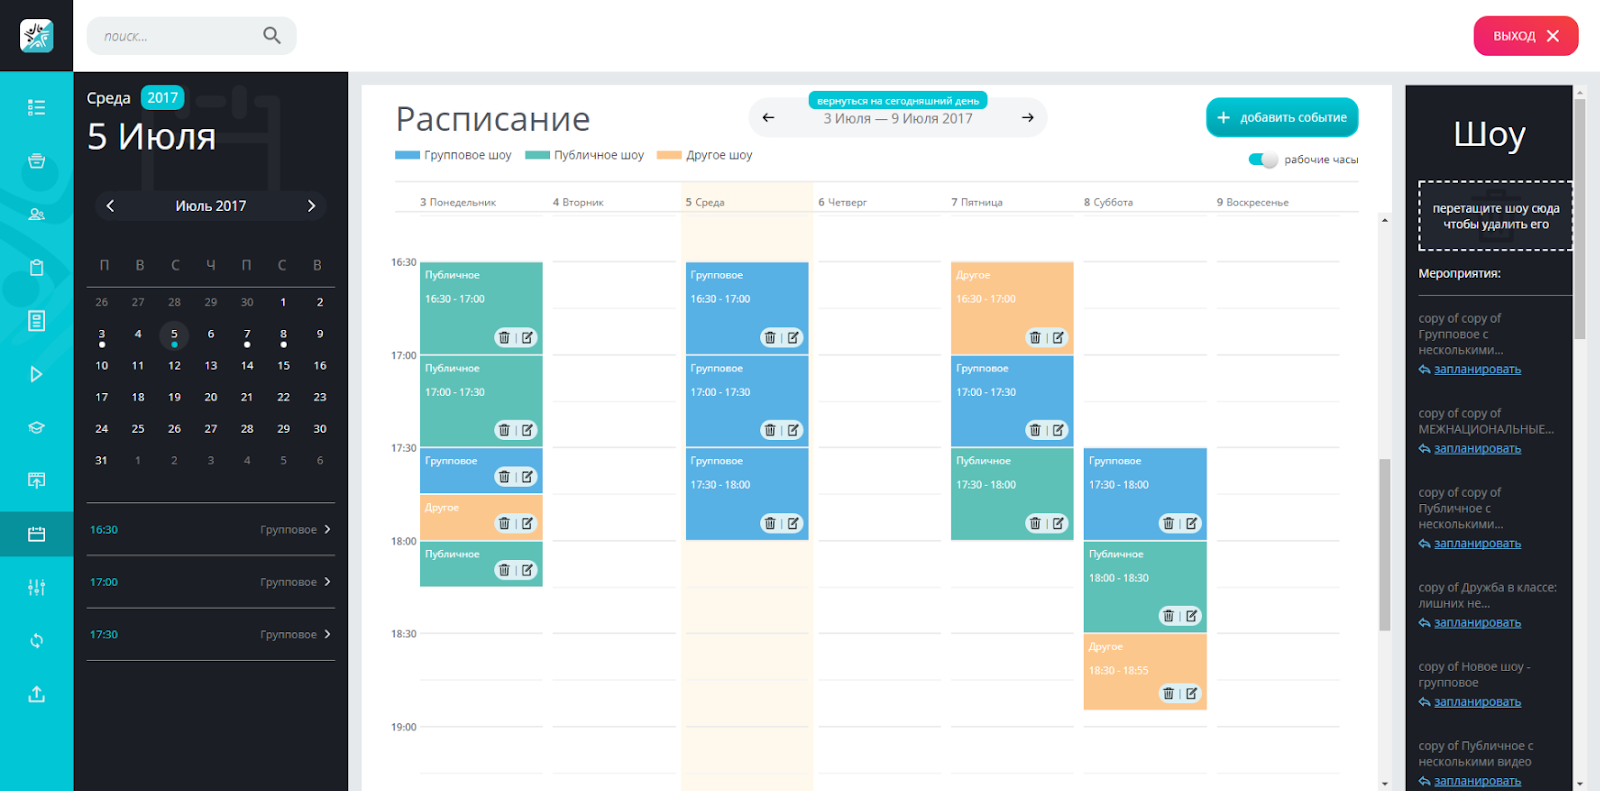Image resolution: width=1600 pixels, height=791 pixels.
Task: Click the upload icon in sidebar
Action: coord(36,694)
